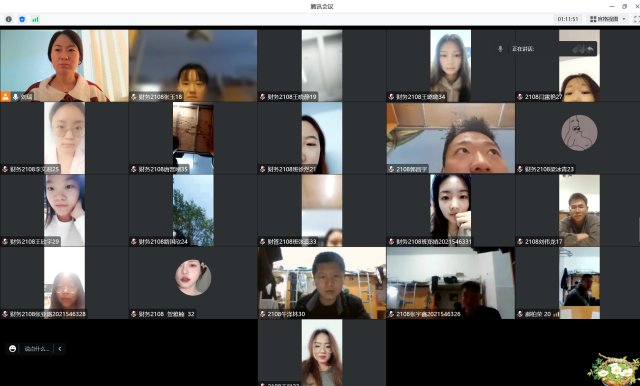The height and width of the screenshot is (386, 640).
Task: Select the cartoon avatar of participant 23
Action: (x=579, y=133)
